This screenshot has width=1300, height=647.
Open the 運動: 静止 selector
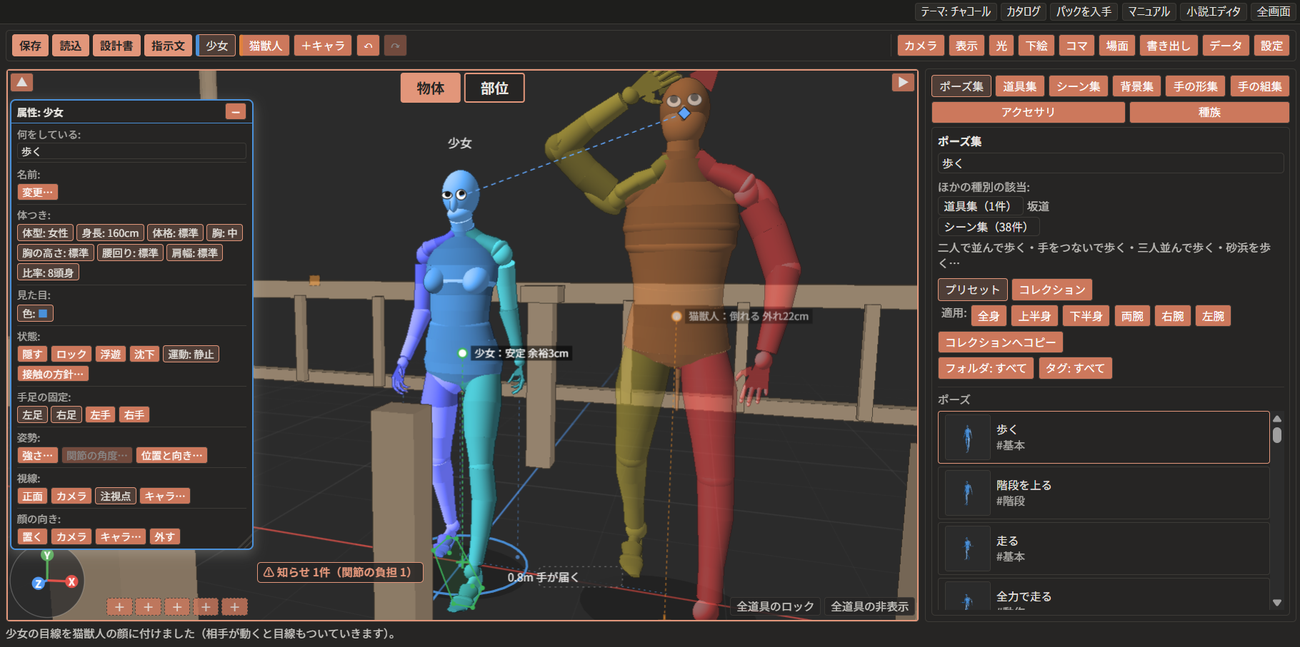coord(191,354)
